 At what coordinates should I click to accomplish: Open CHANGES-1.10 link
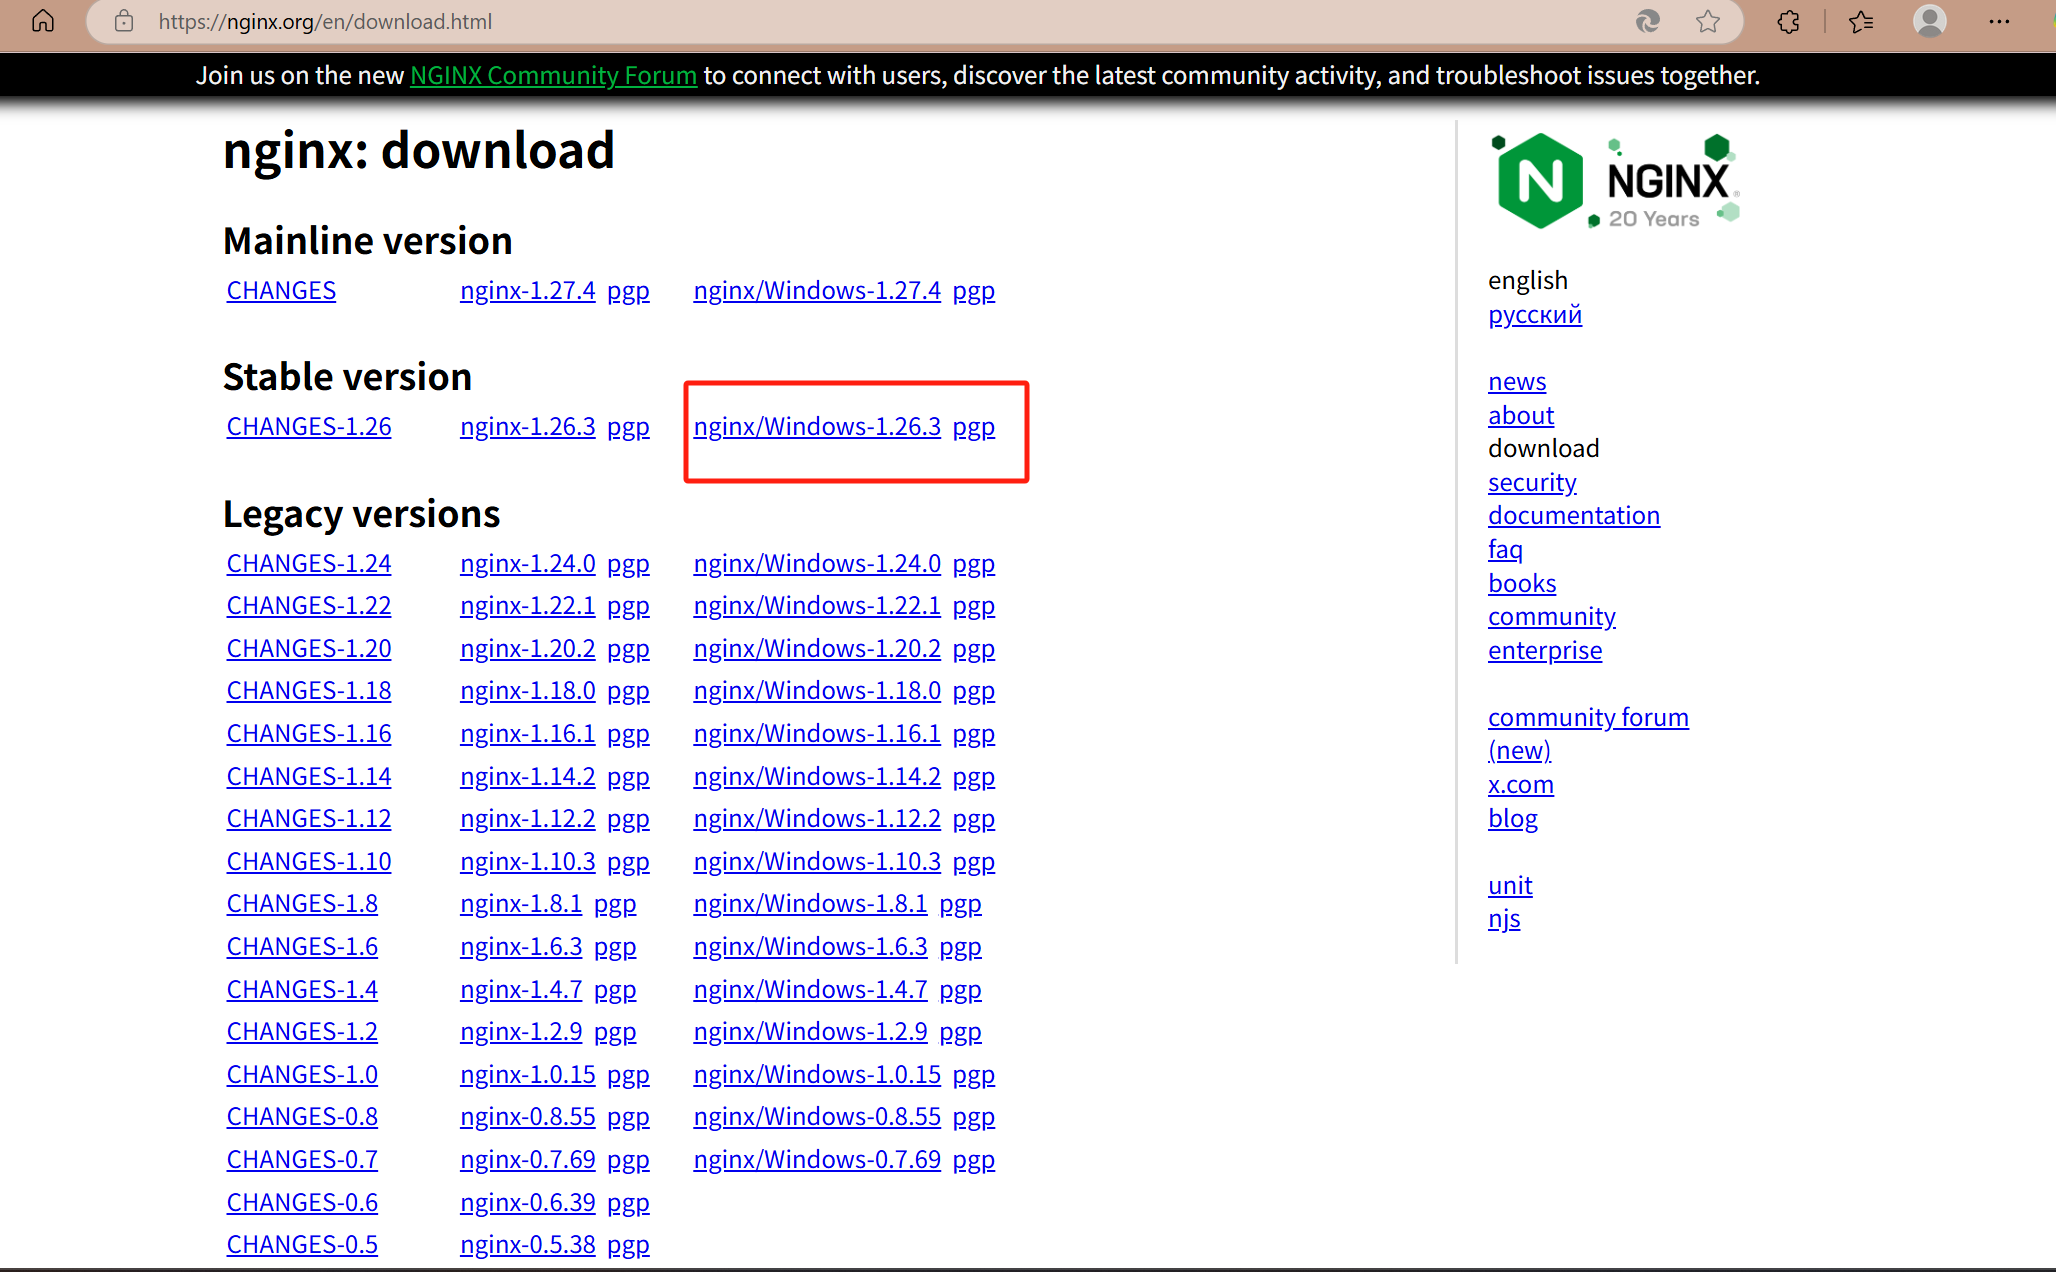308,861
